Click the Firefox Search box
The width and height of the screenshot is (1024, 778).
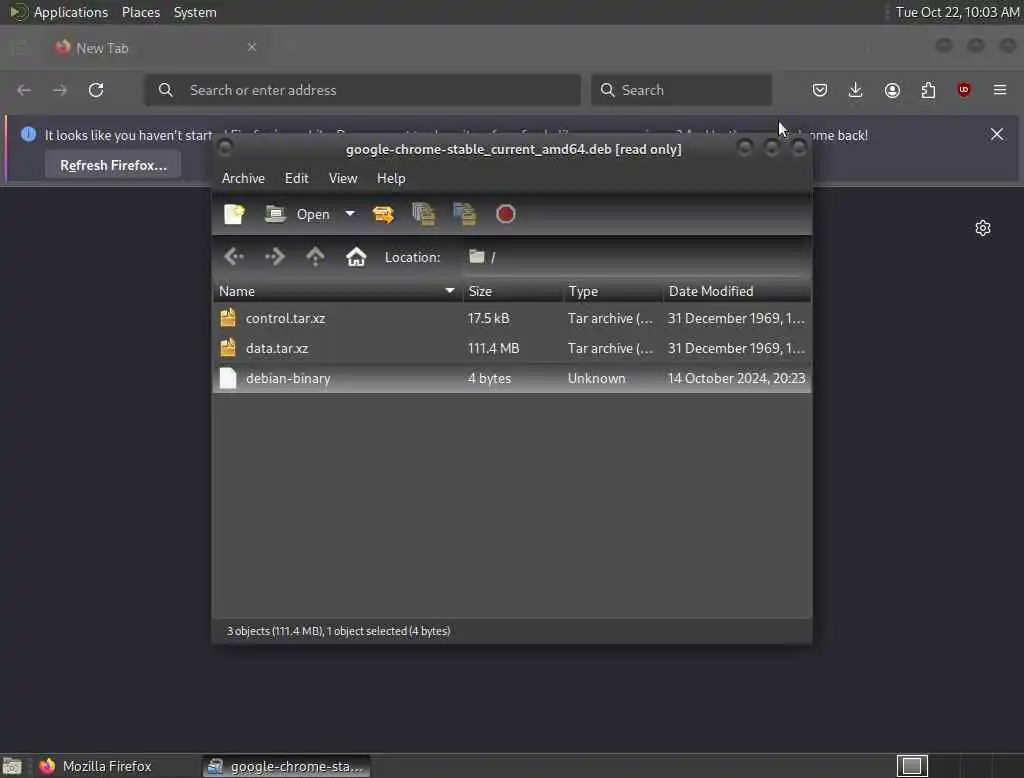[681, 90]
